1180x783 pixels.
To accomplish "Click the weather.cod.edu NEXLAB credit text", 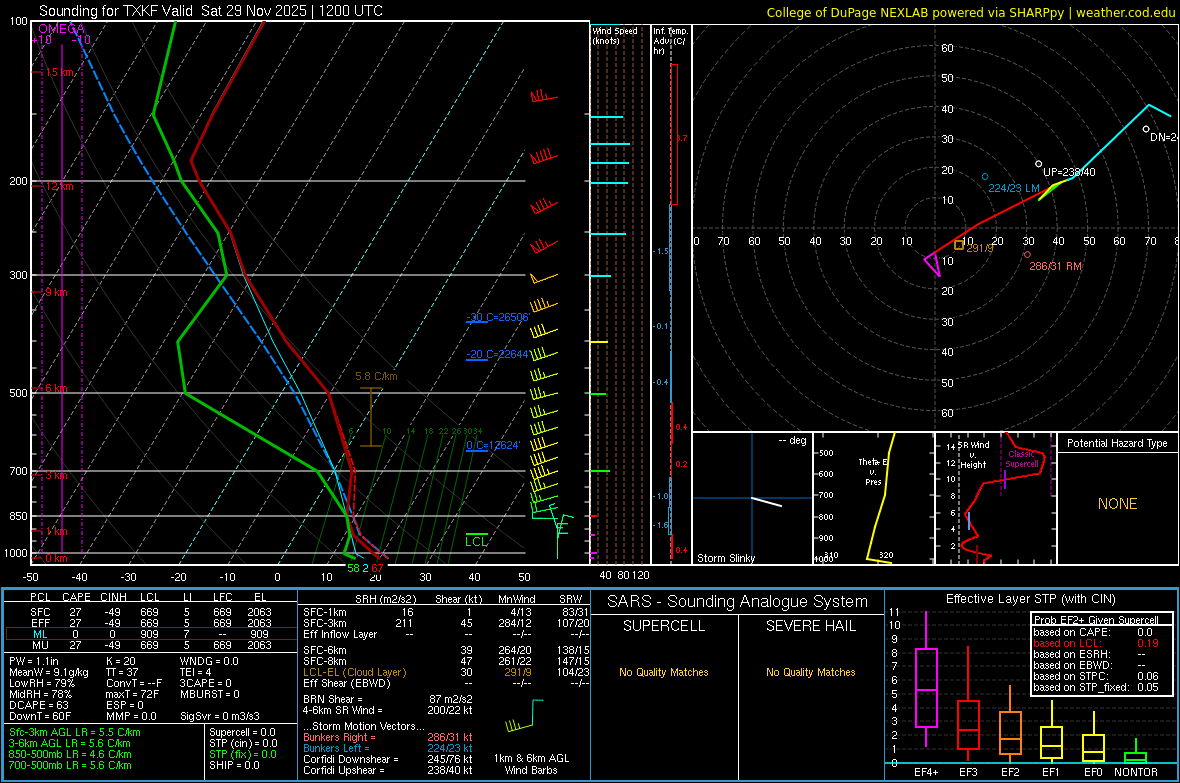I will coord(970,12).
